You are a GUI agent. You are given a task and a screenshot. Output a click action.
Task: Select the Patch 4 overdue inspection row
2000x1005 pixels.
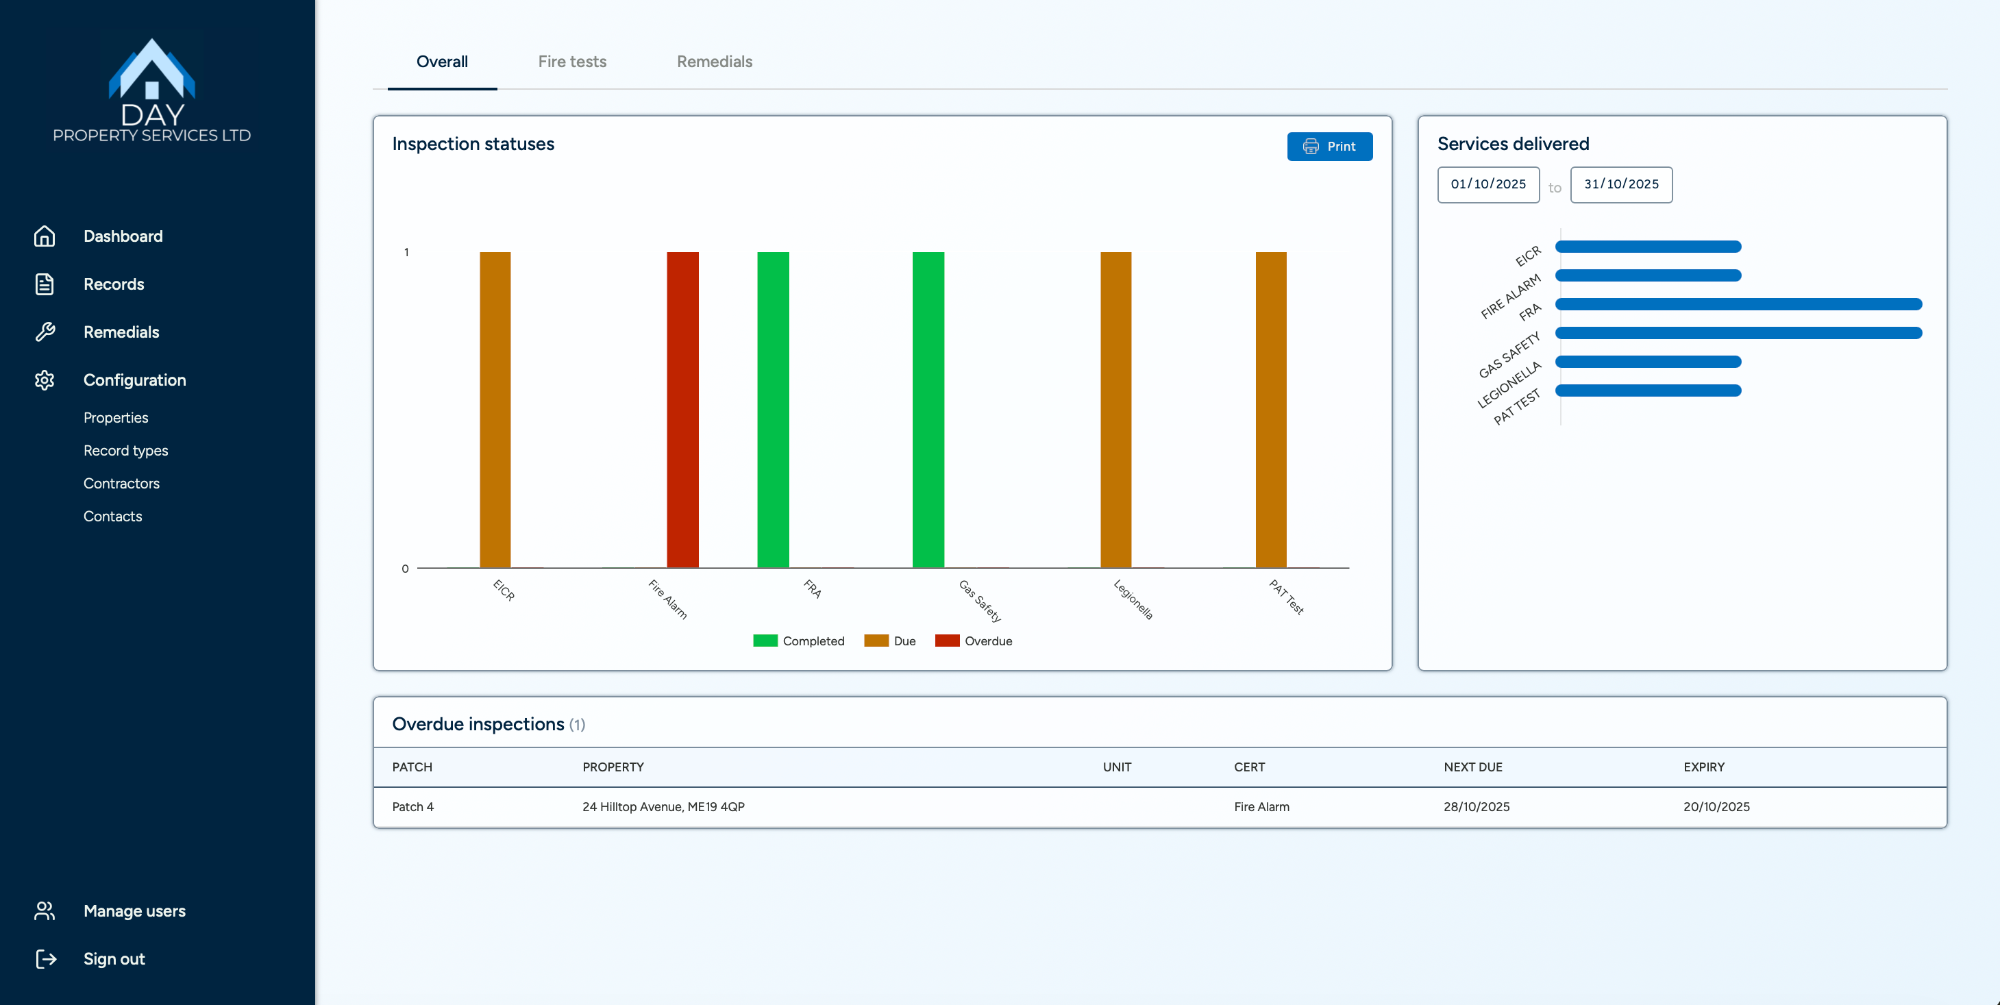[x=1159, y=807]
